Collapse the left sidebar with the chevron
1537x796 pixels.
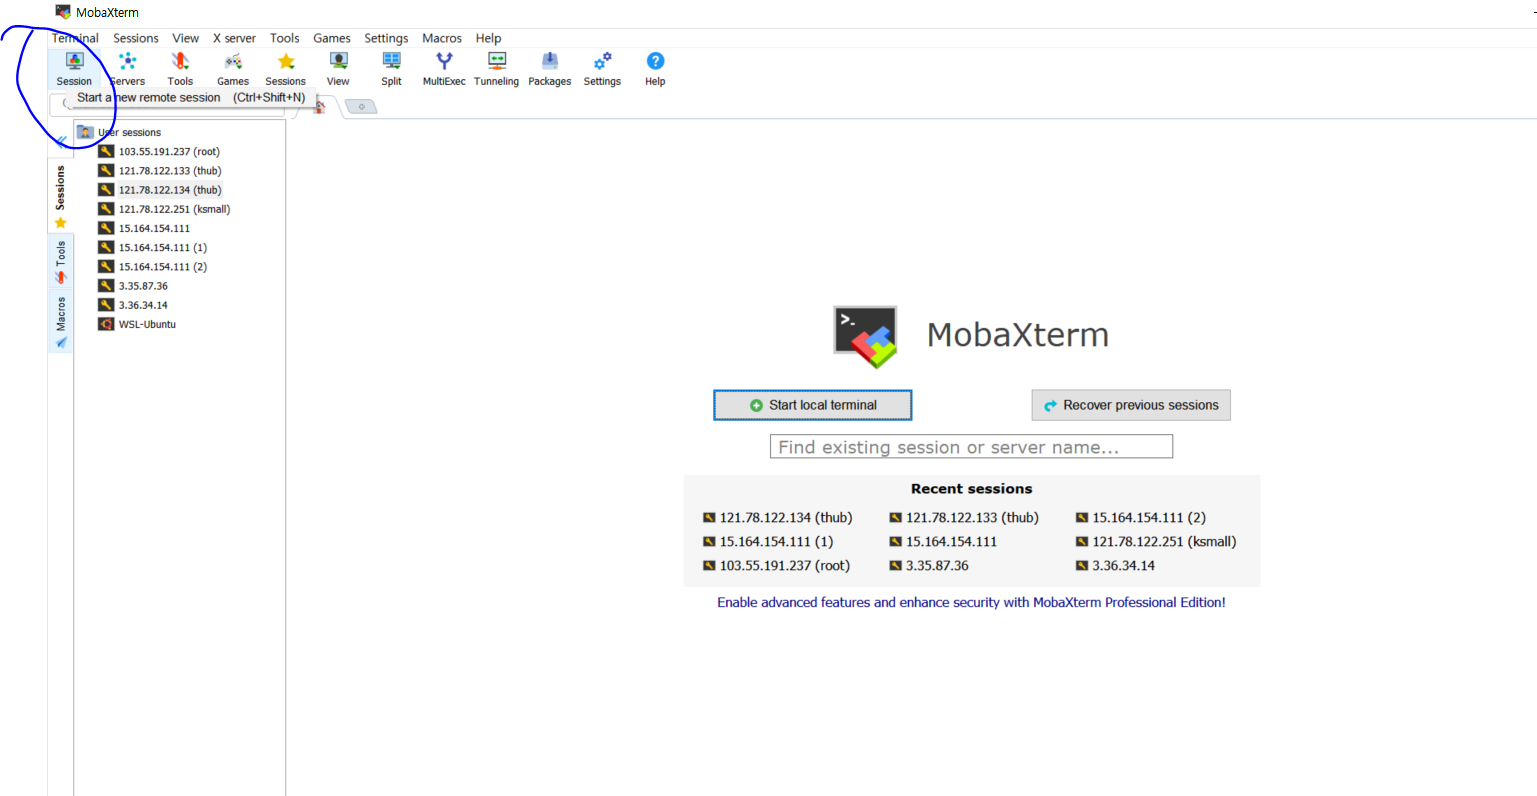pyautogui.click(x=61, y=141)
